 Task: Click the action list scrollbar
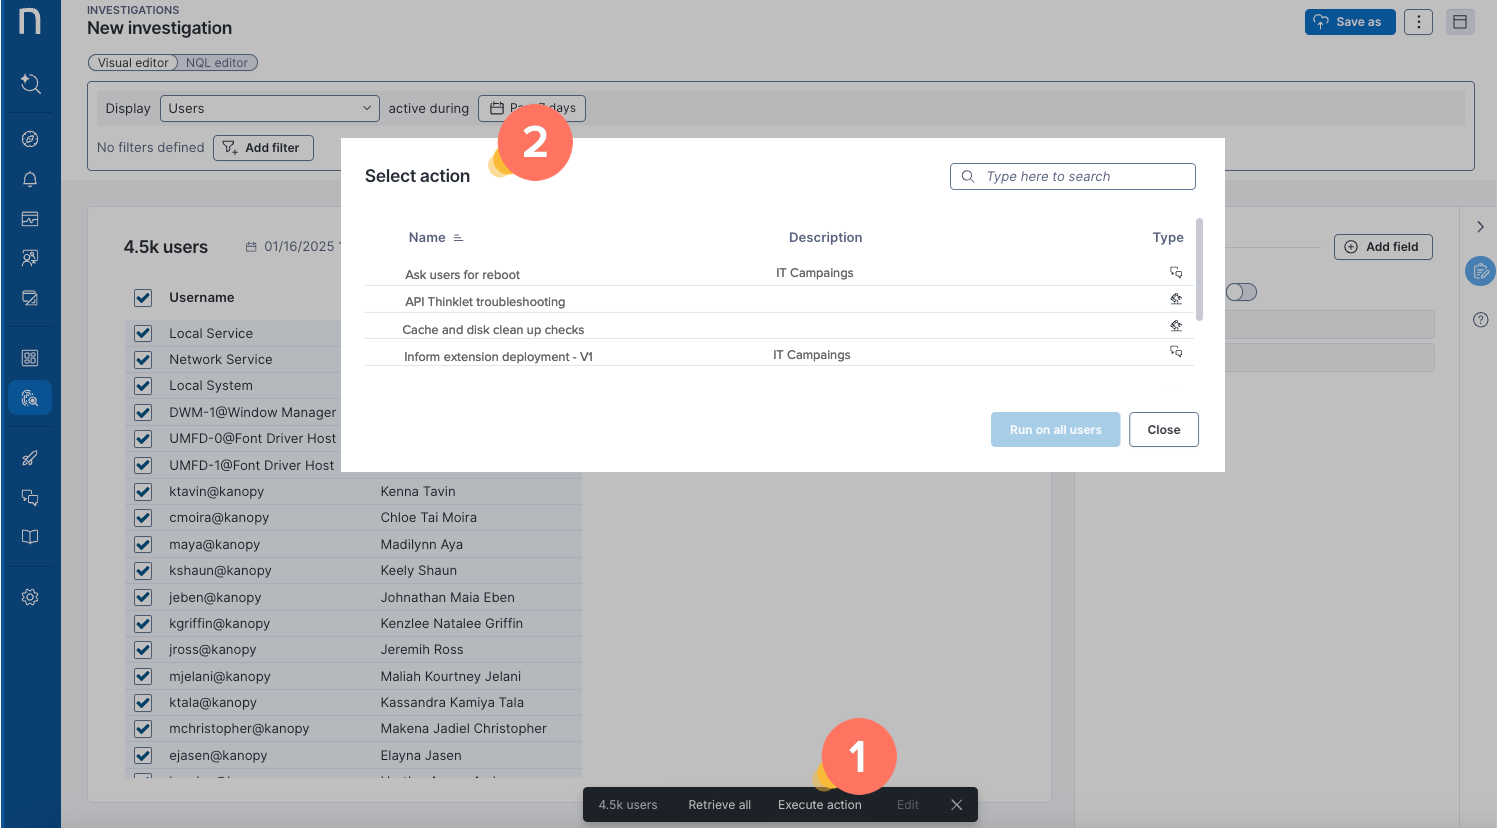(1199, 270)
